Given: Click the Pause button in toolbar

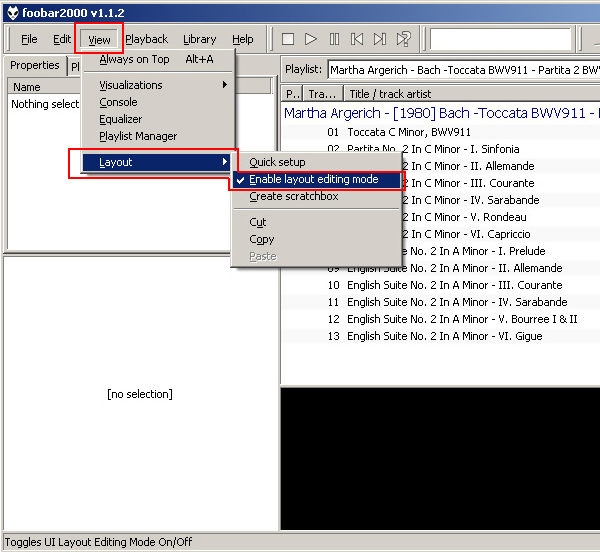Looking at the screenshot, I should pyautogui.click(x=334, y=39).
